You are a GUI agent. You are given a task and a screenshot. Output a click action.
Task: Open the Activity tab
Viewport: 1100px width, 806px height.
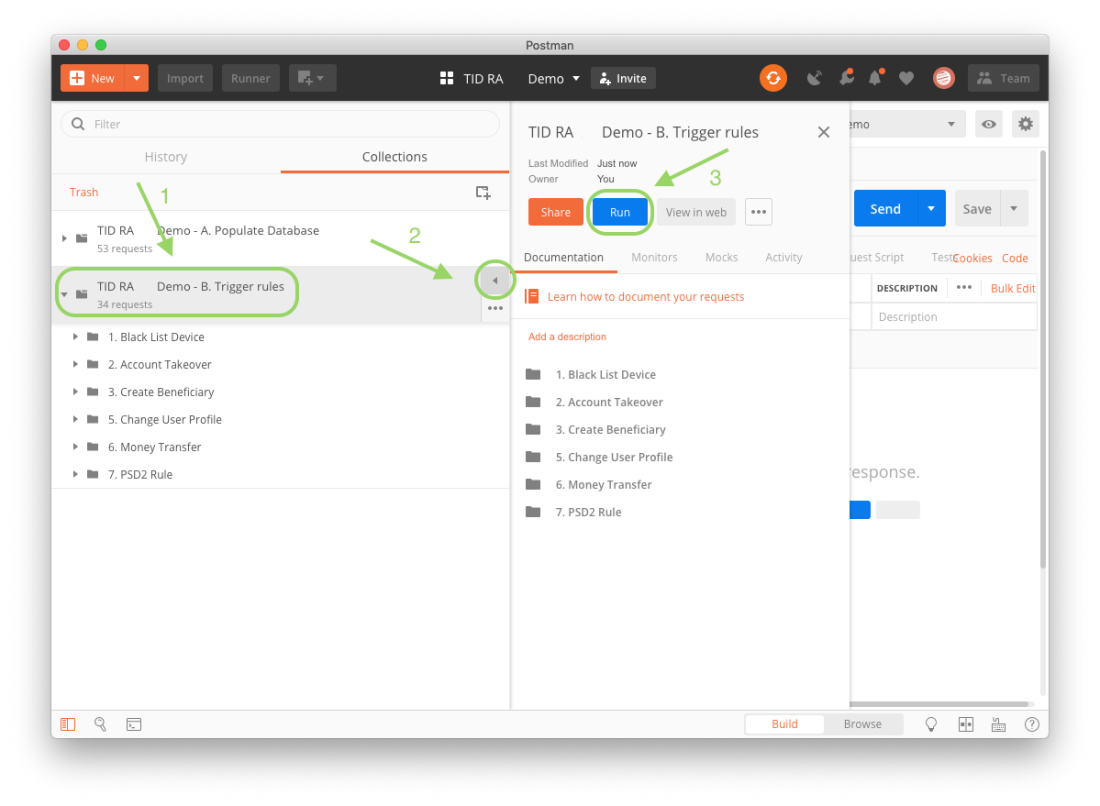(x=784, y=257)
